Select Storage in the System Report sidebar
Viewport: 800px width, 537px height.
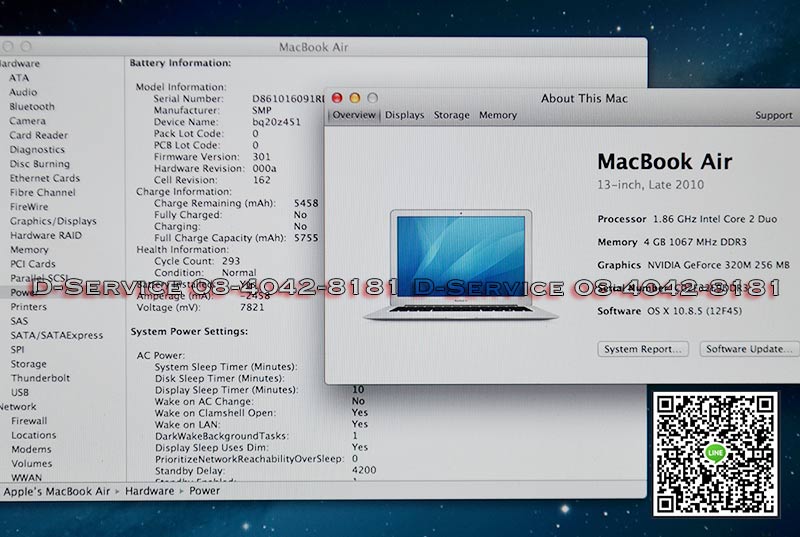click(29, 364)
